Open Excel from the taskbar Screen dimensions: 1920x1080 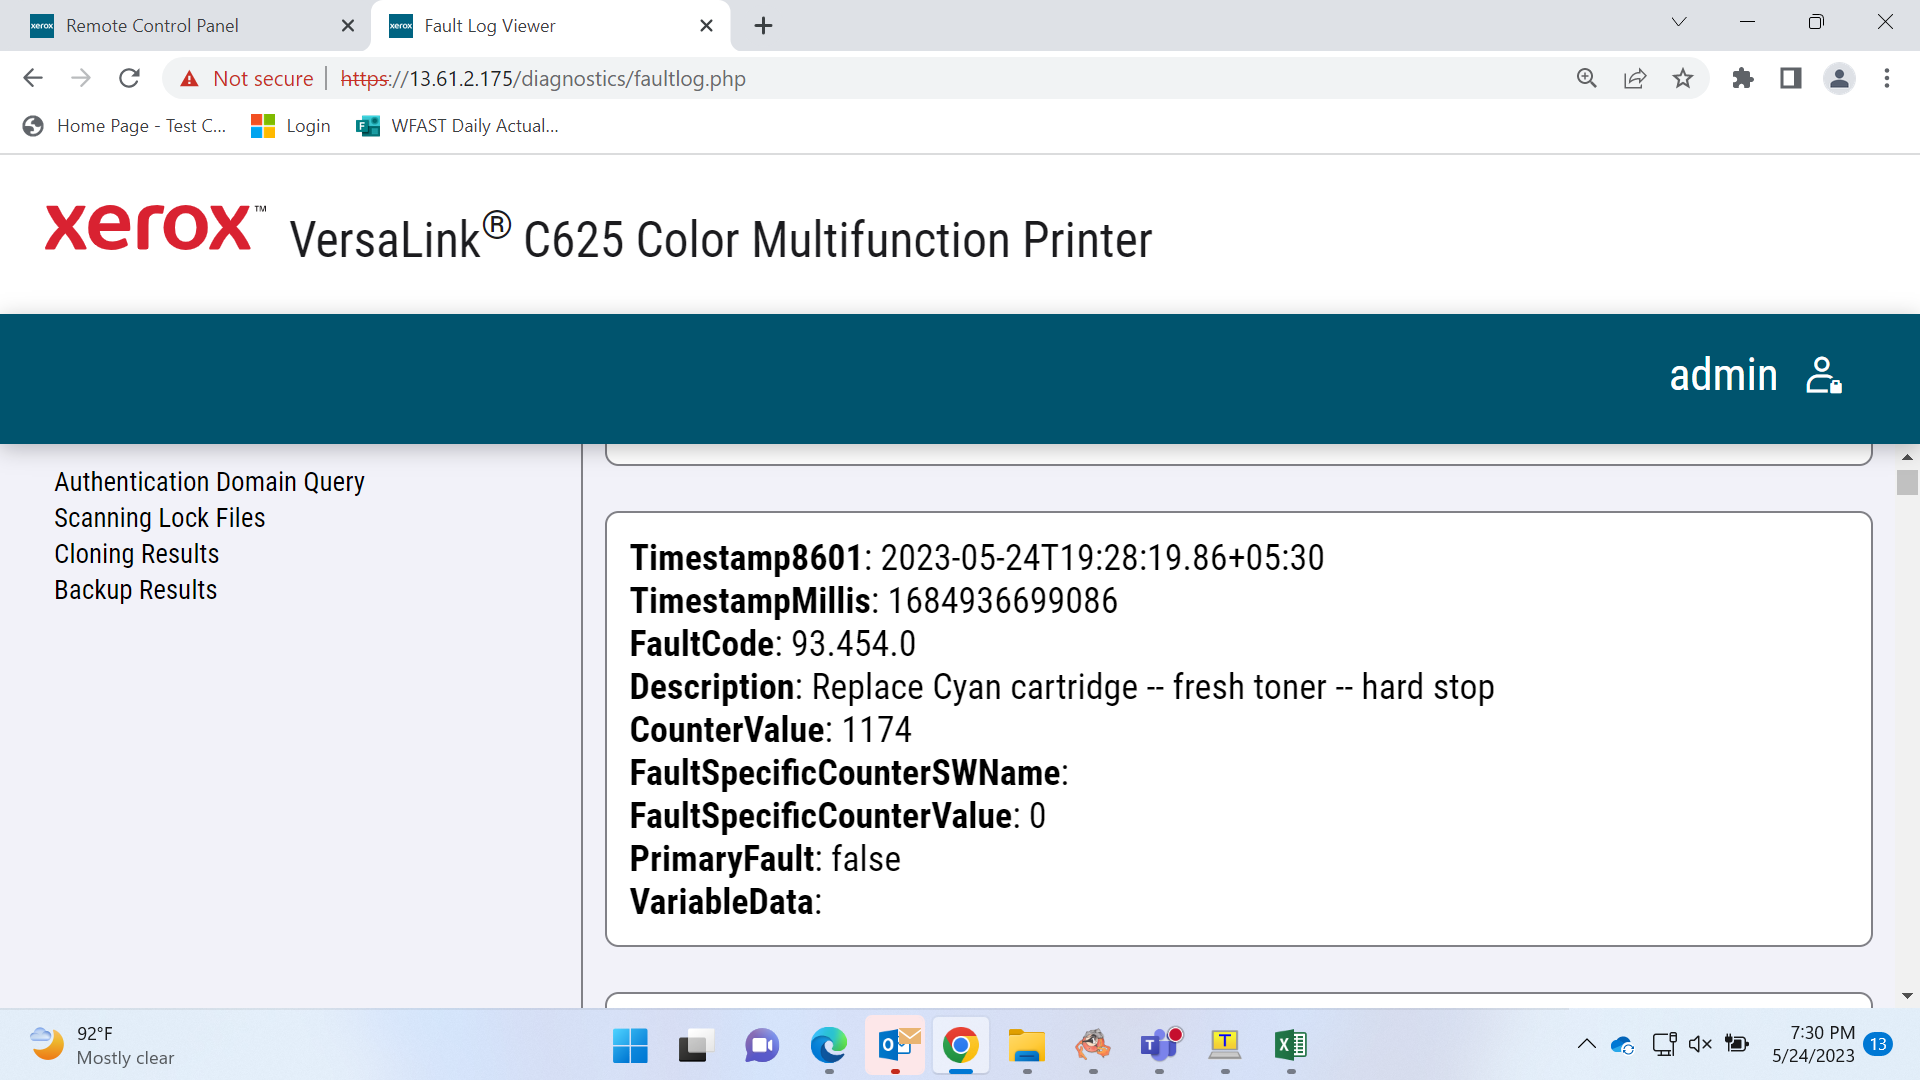[x=1291, y=1045]
